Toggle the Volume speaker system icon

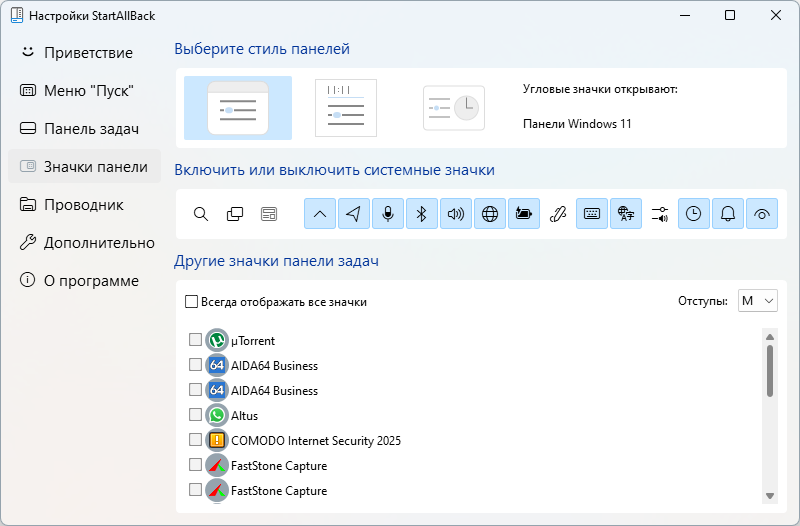click(x=456, y=214)
